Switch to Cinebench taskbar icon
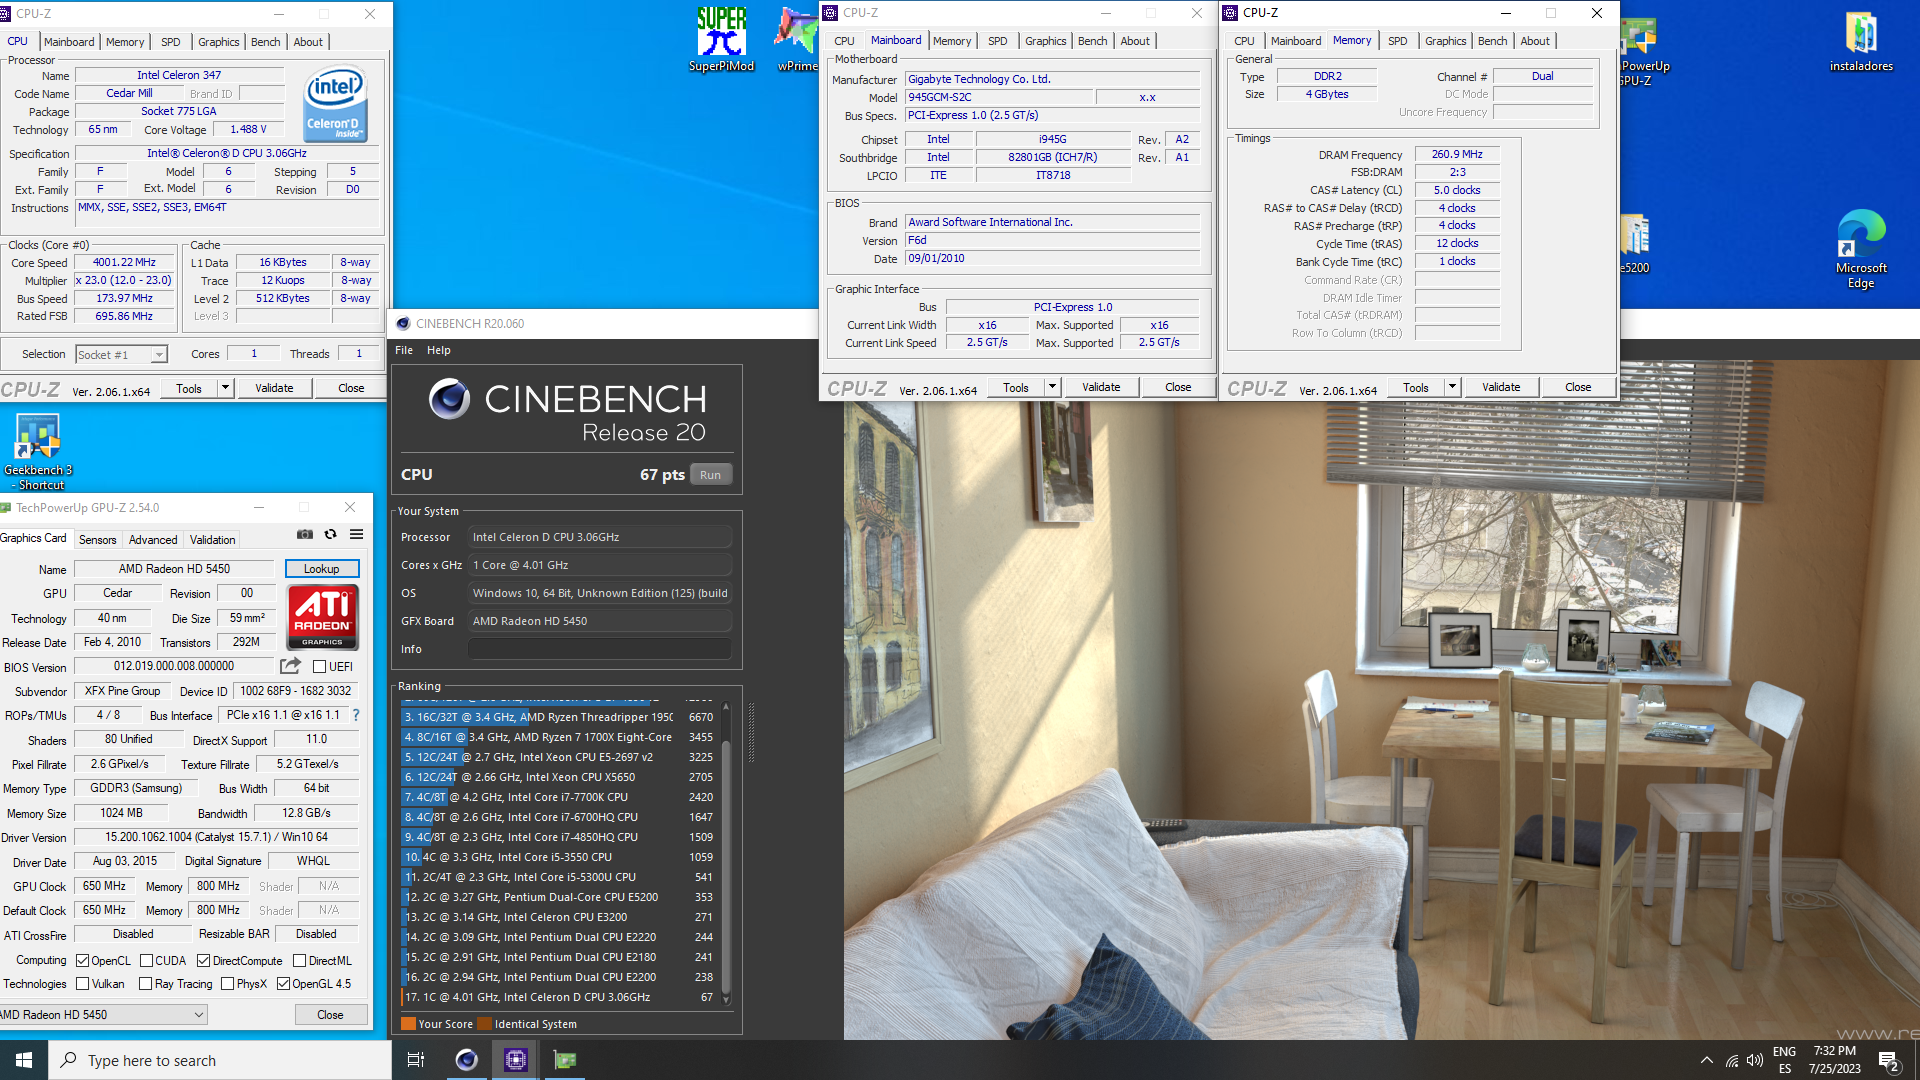1920x1080 pixels. [466, 1060]
